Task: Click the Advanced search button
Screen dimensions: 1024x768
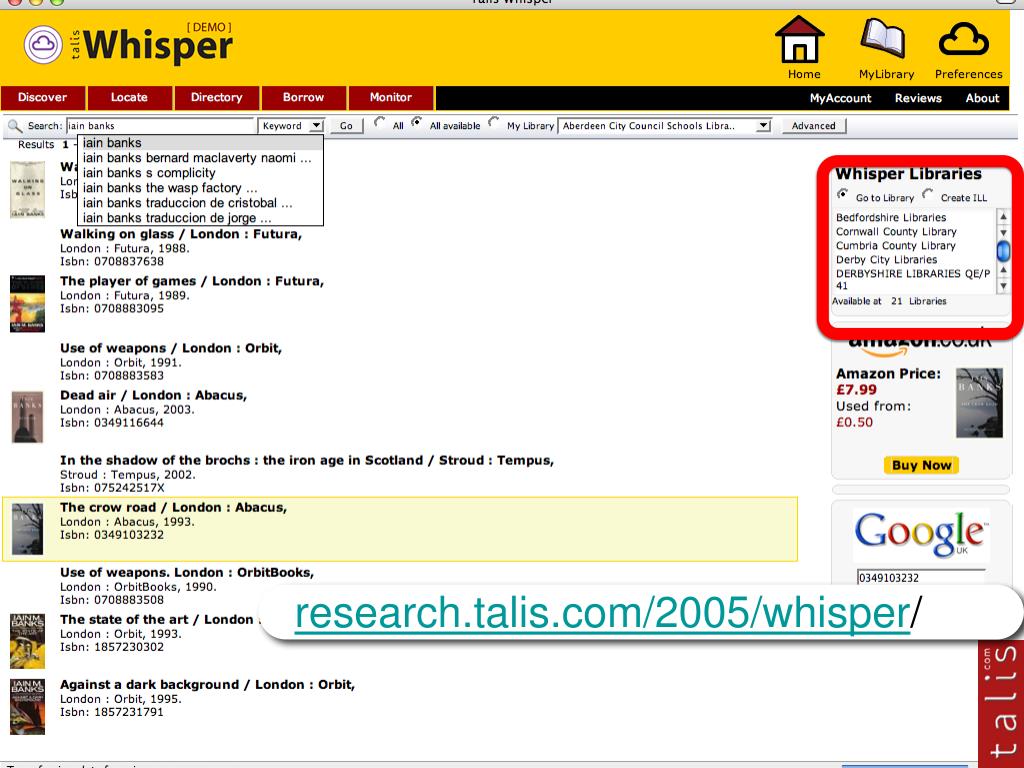Action: coord(814,126)
